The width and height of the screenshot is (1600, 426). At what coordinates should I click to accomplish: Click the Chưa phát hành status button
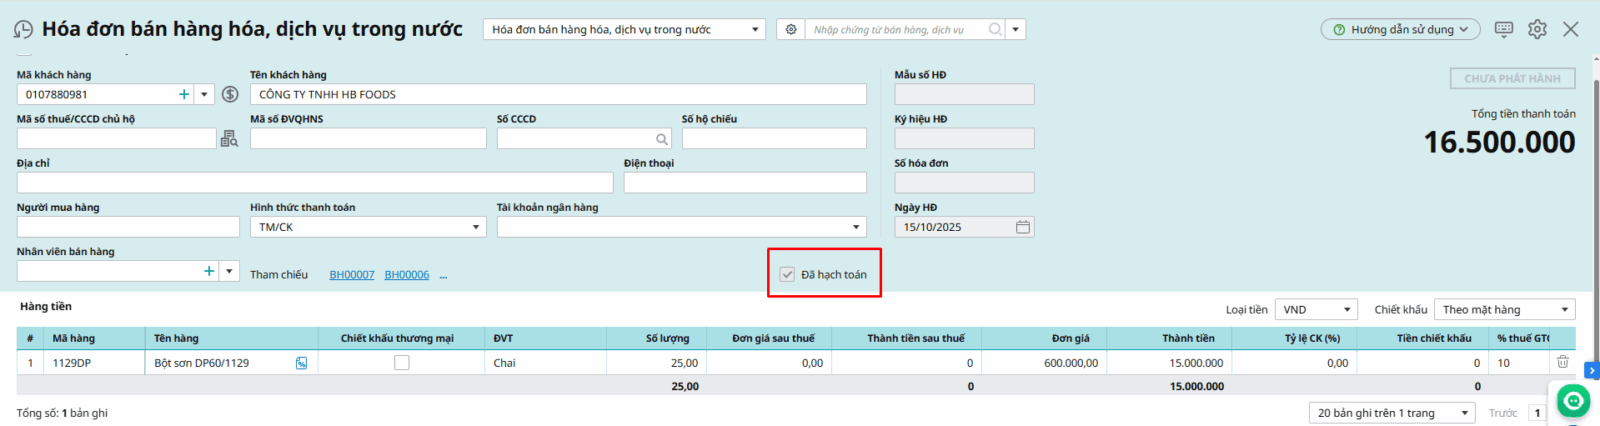1512,78
